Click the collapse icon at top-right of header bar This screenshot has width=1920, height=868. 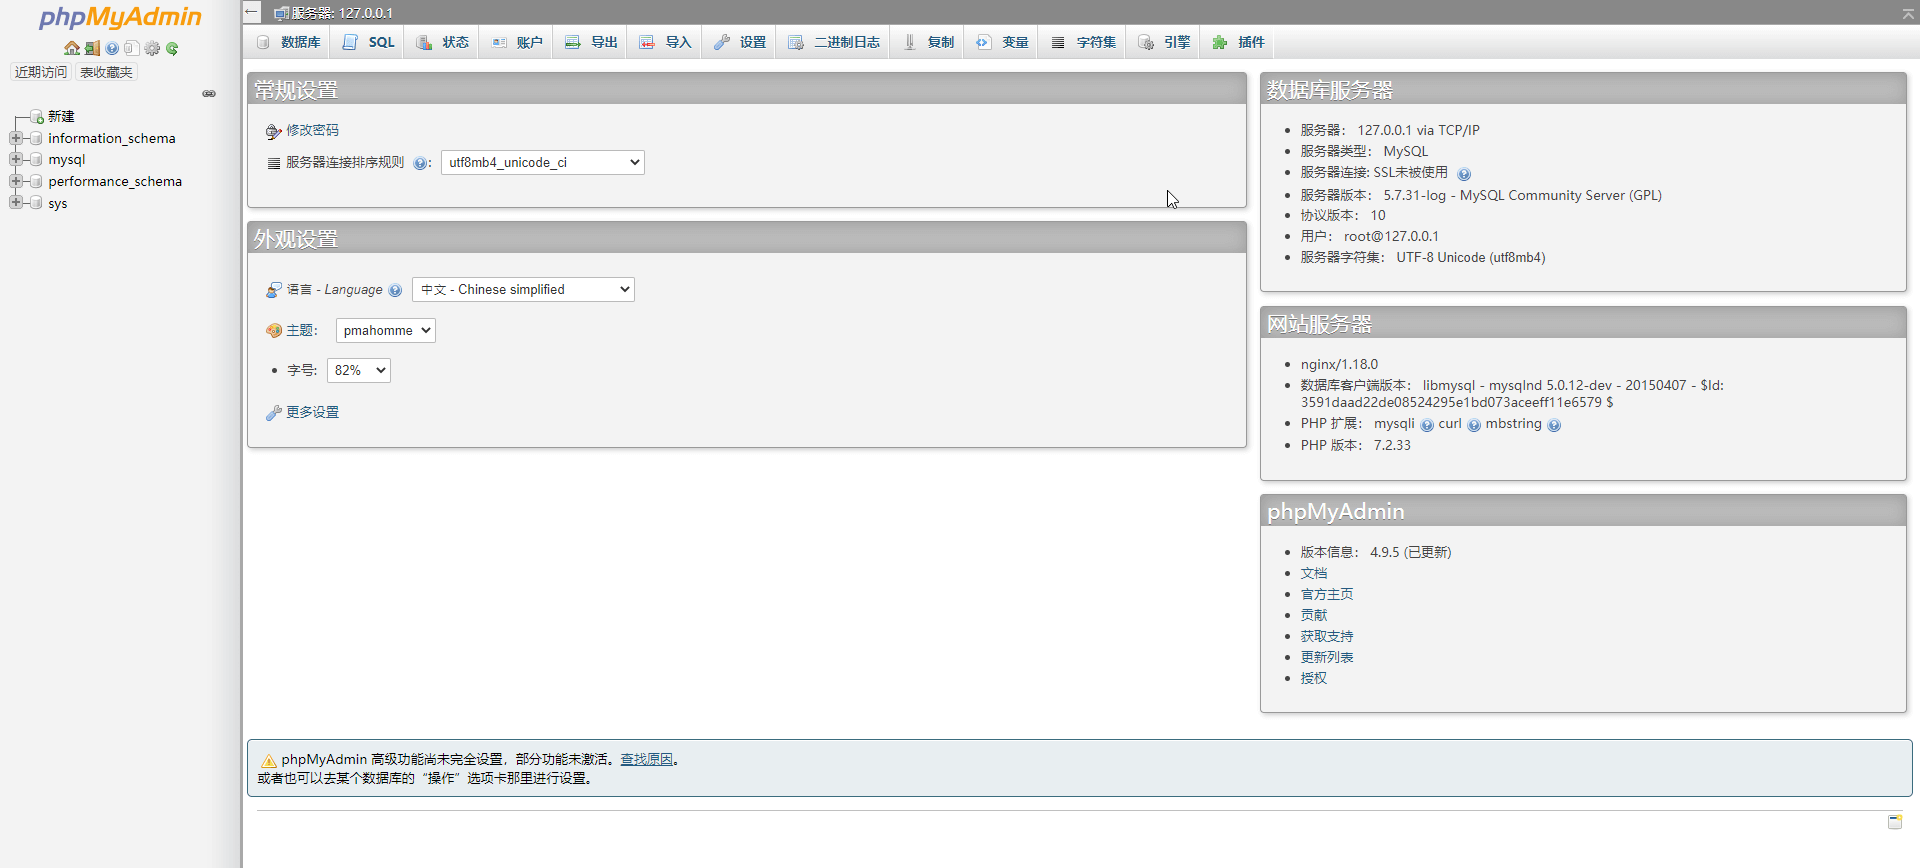(x=1908, y=13)
